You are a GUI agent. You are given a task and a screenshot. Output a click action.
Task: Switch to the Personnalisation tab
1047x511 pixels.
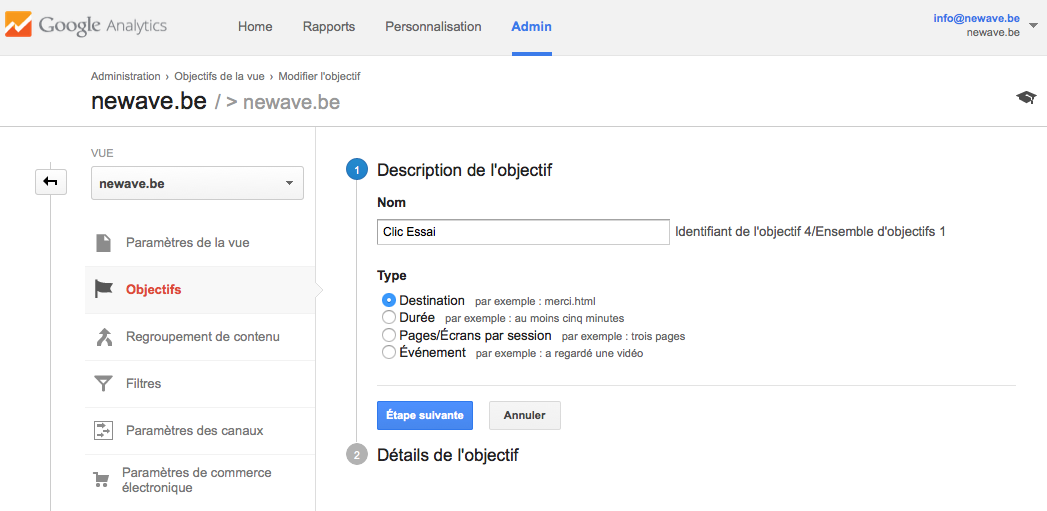(433, 27)
